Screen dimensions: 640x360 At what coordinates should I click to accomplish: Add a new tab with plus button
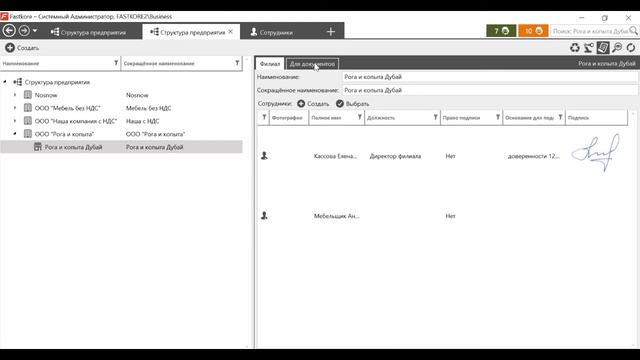331,32
